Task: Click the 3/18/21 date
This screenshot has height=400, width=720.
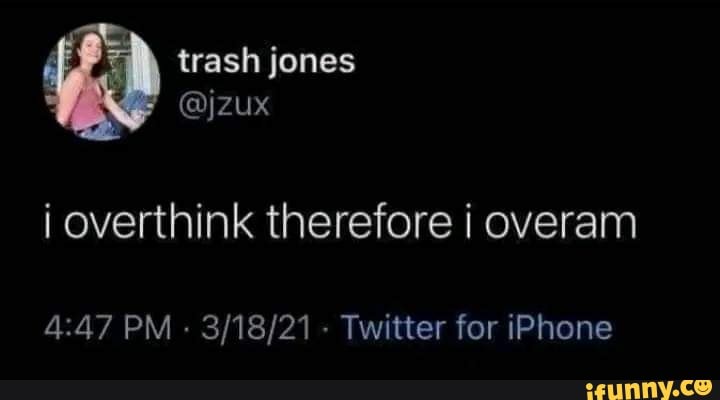Action: pyautogui.click(x=255, y=328)
